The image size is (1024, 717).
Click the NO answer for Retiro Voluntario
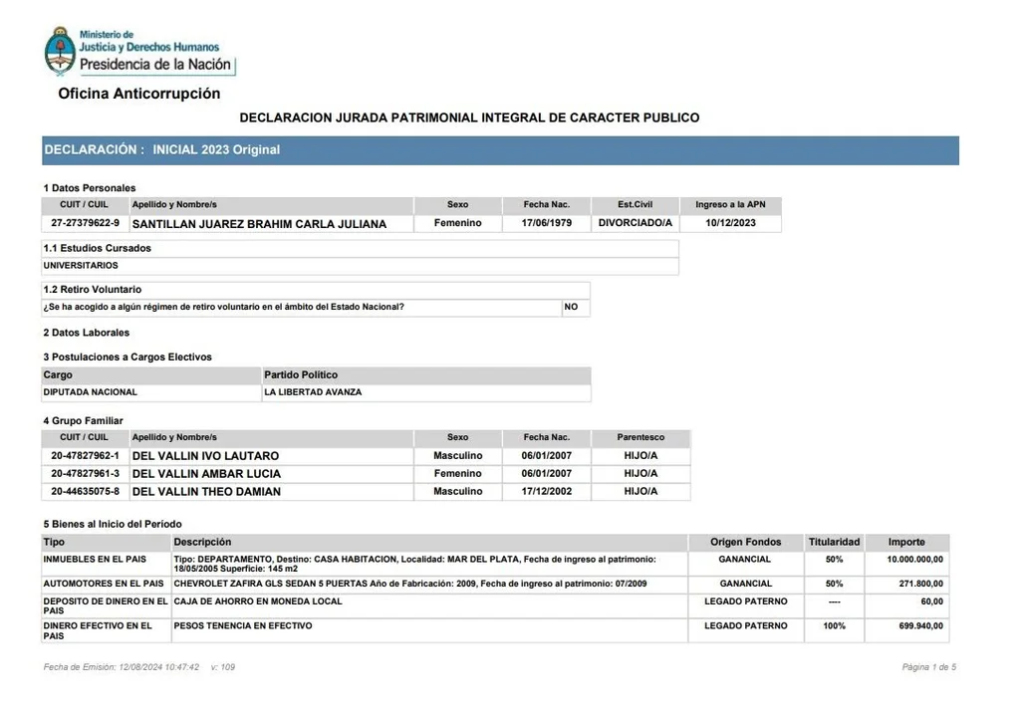click(571, 308)
